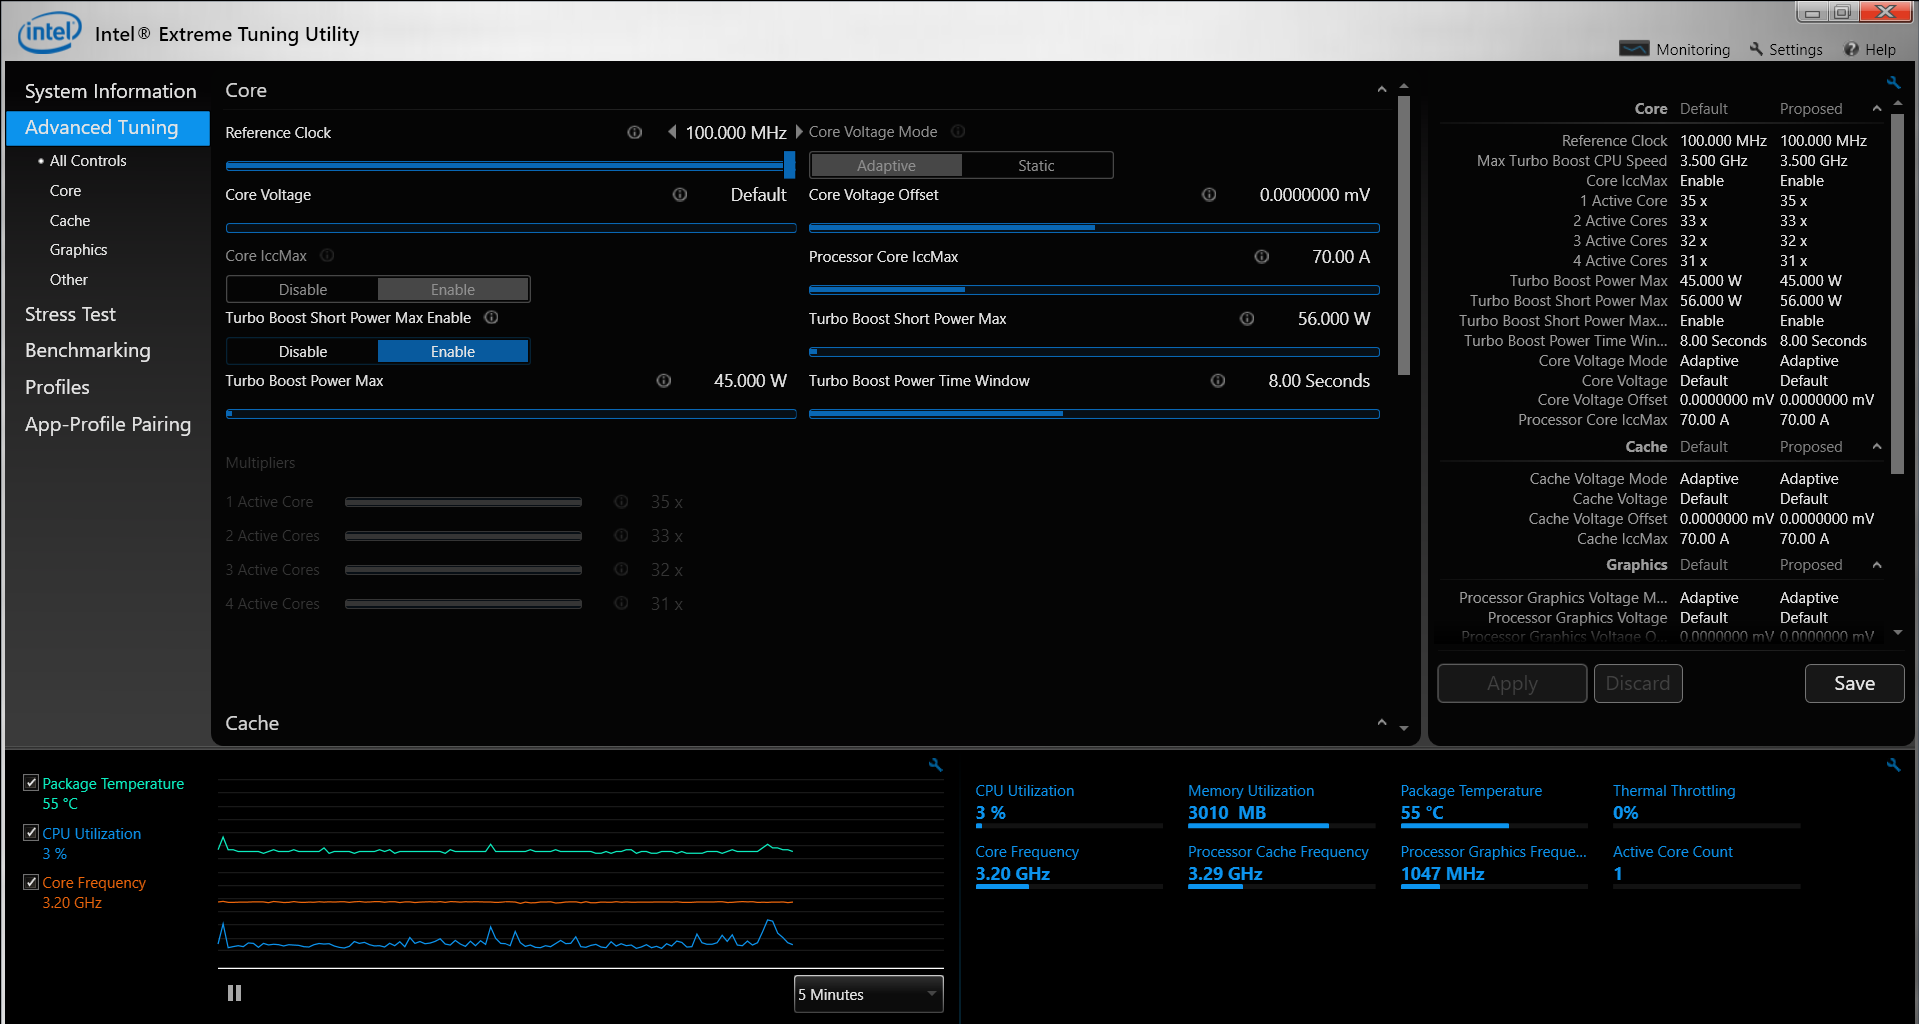The width and height of the screenshot is (1919, 1024).
Task: Click info icon for Turbo Boost Power Time Window
Action: coord(1218,380)
